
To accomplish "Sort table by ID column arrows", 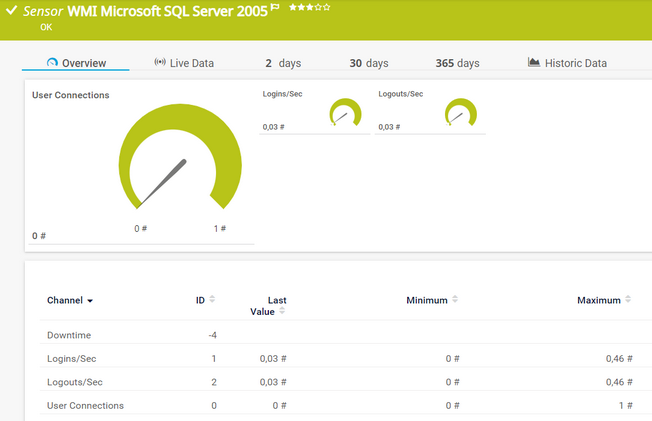I will point(212,299).
